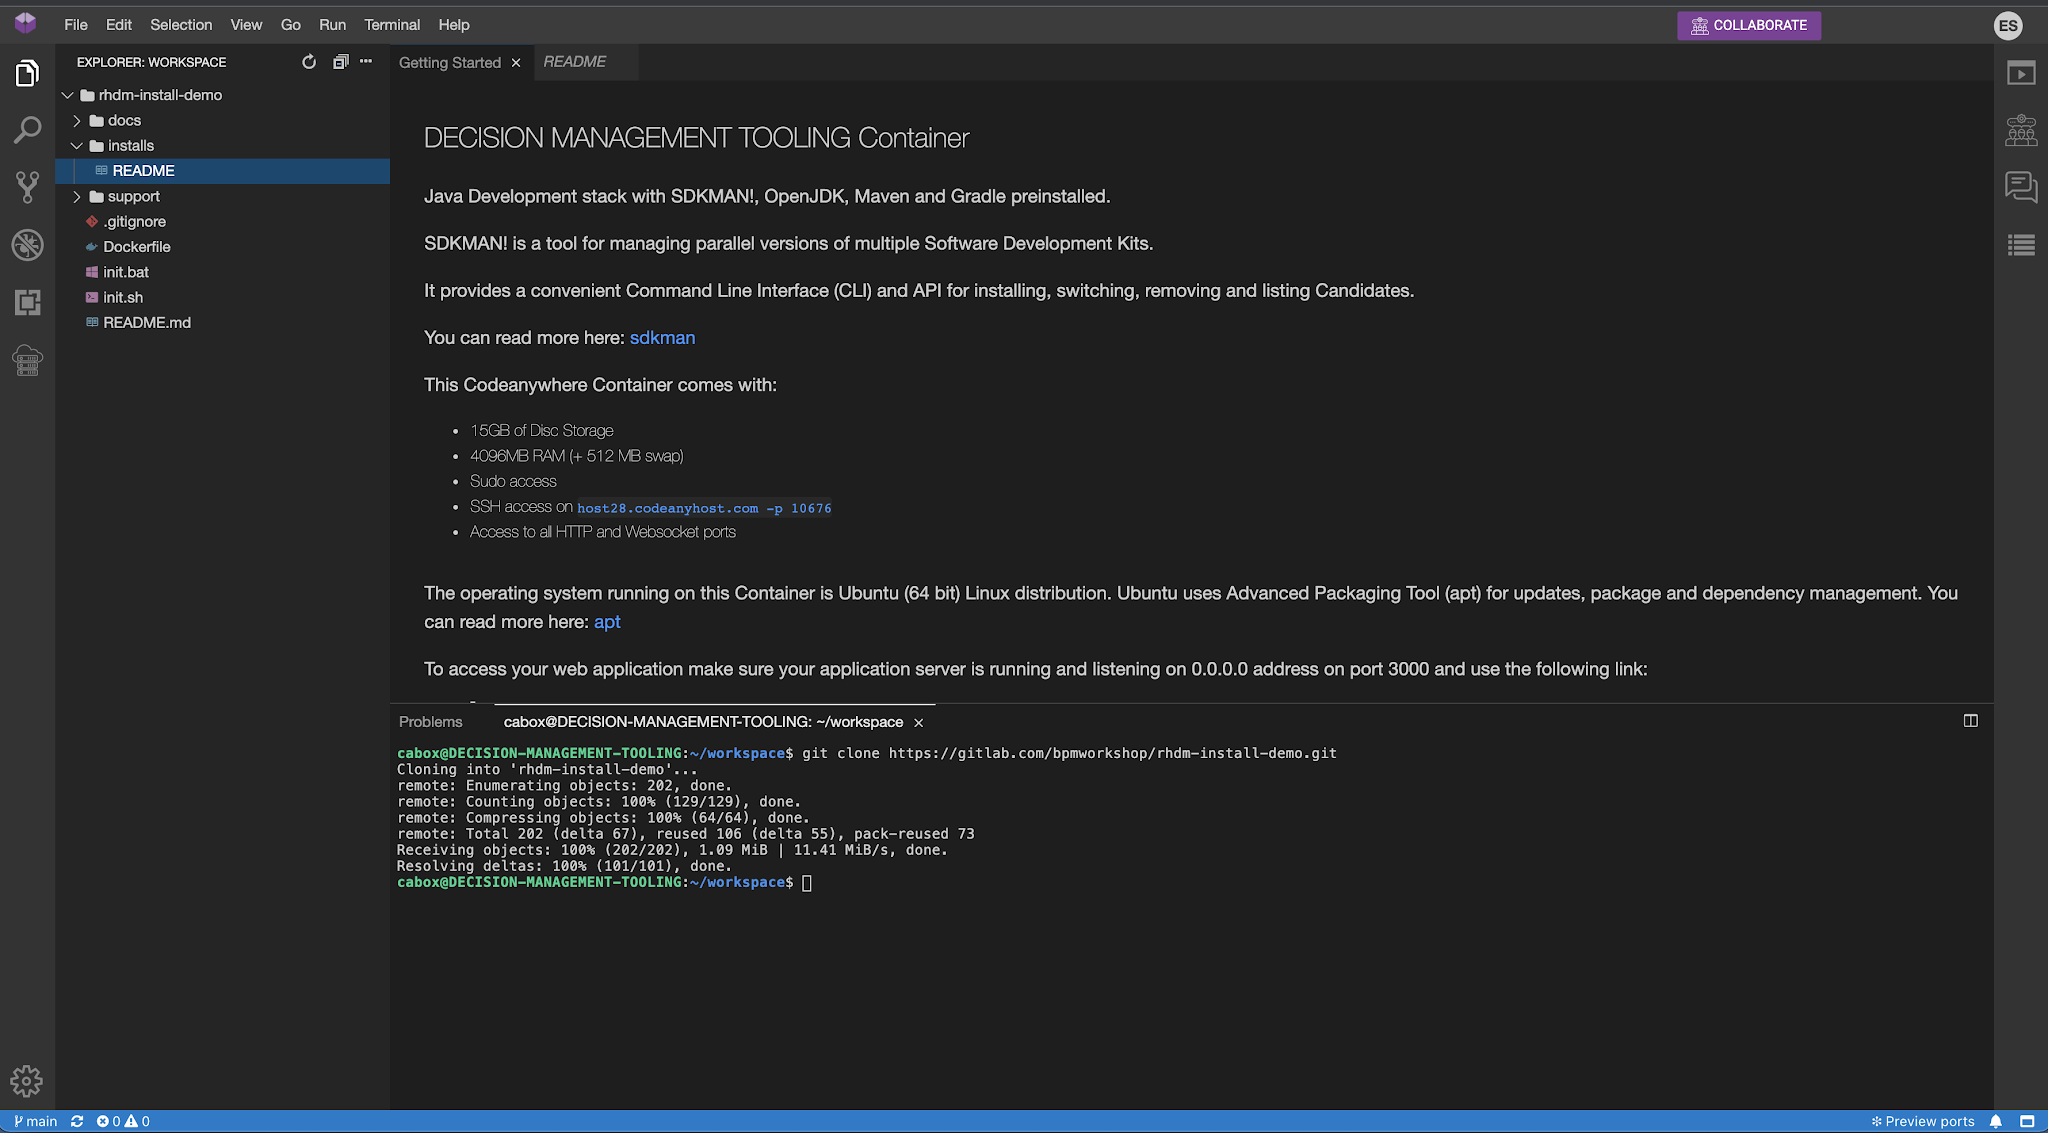The height and width of the screenshot is (1133, 2048).
Task: Click the main branch indicator in status bar
Action: tap(36, 1122)
